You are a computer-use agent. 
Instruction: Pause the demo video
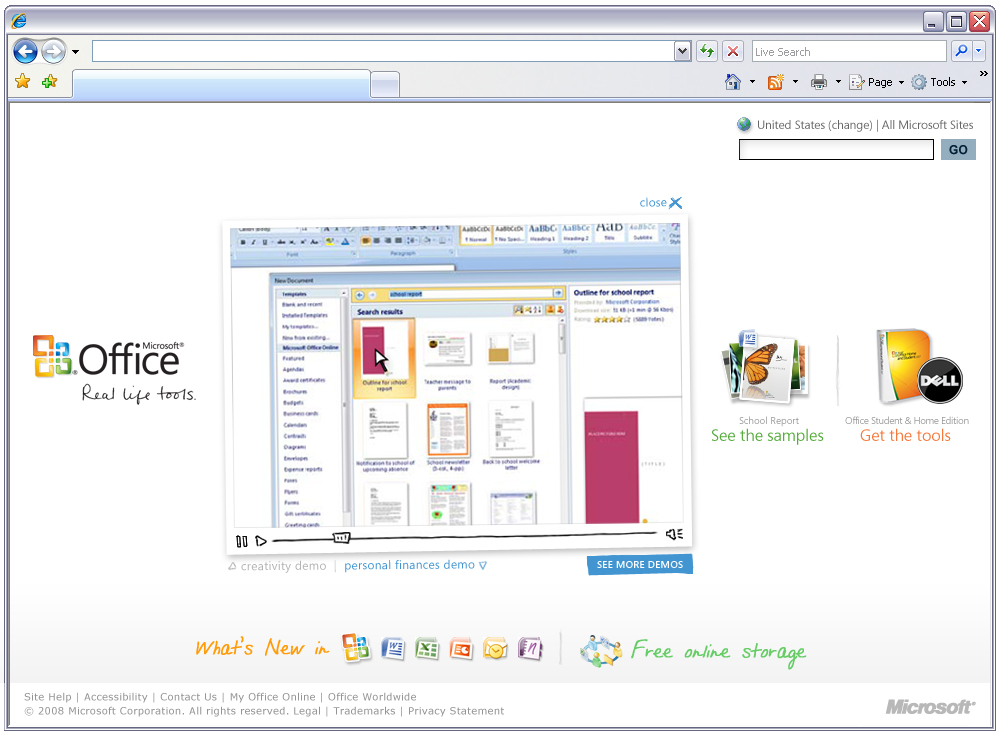(x=242, y=541)
